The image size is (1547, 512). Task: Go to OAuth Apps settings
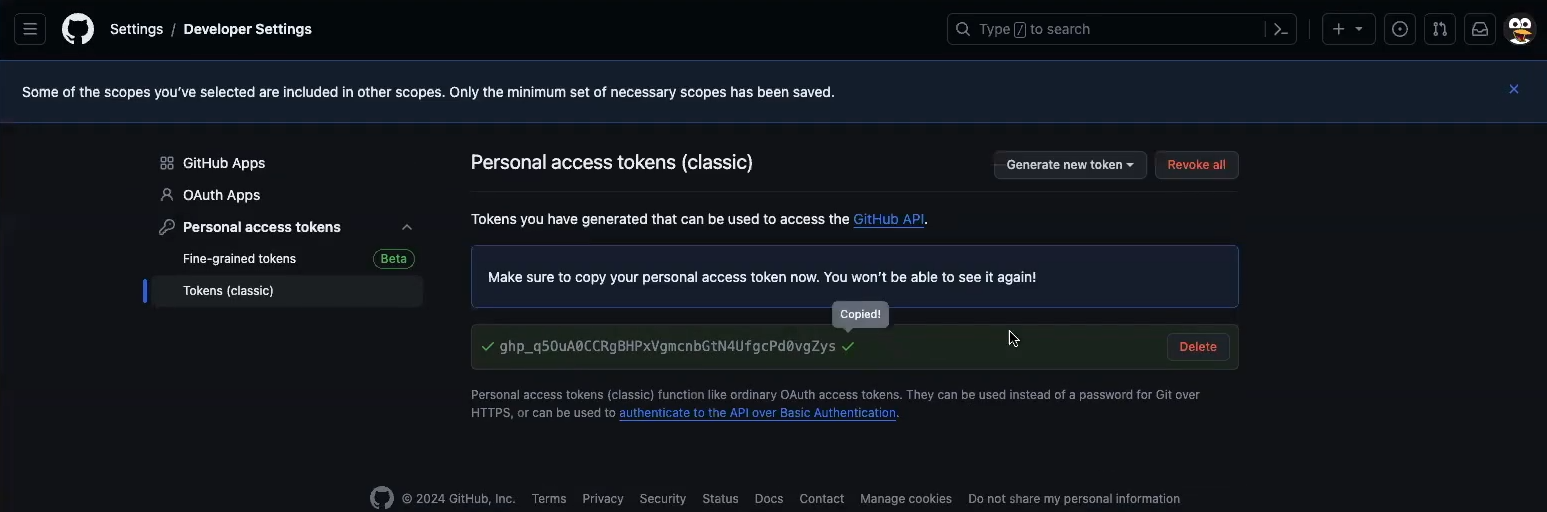(221, 195)
